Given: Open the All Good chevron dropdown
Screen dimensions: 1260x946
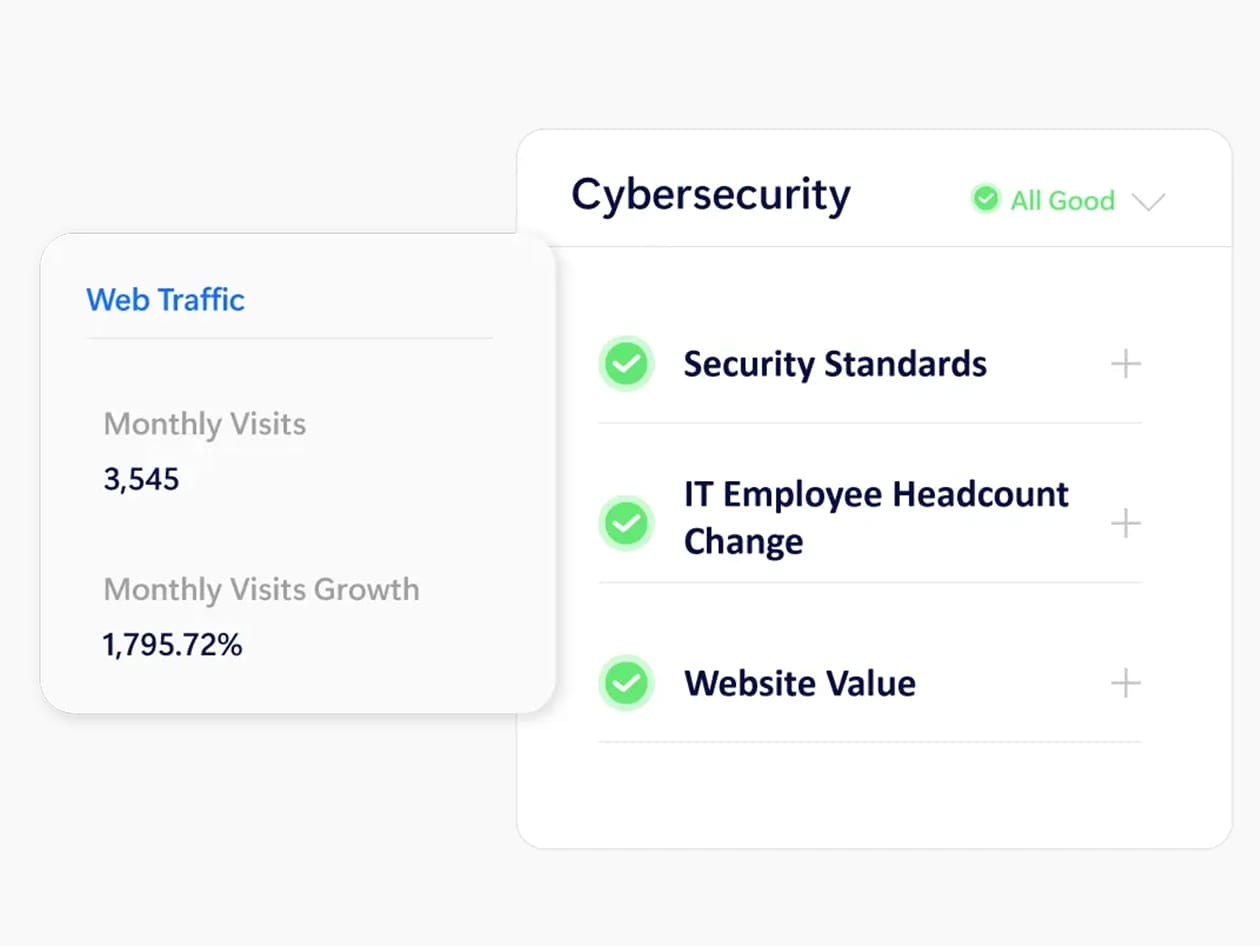Looking at the screenshot, I should tap(1148, 201).
